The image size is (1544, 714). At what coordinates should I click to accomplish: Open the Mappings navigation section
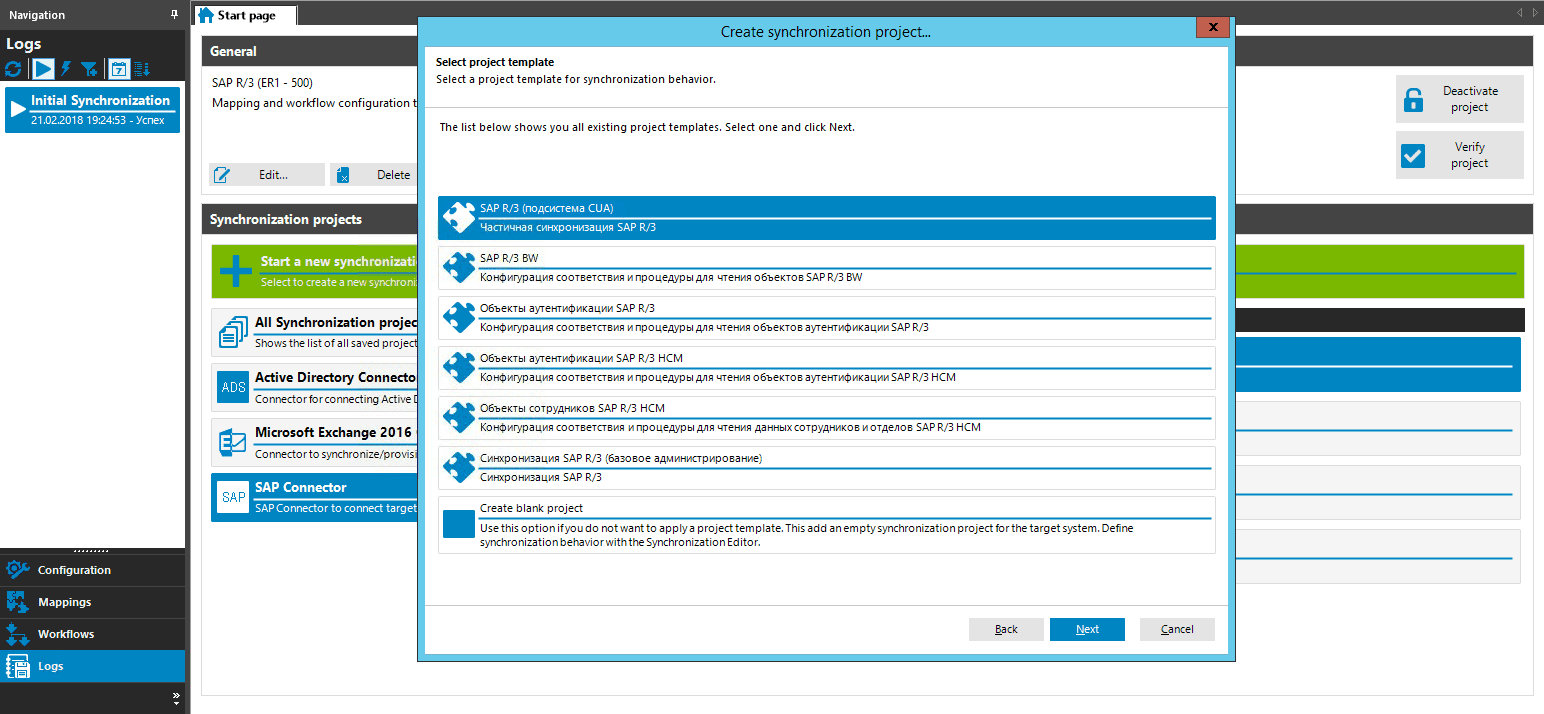(65, 602)
